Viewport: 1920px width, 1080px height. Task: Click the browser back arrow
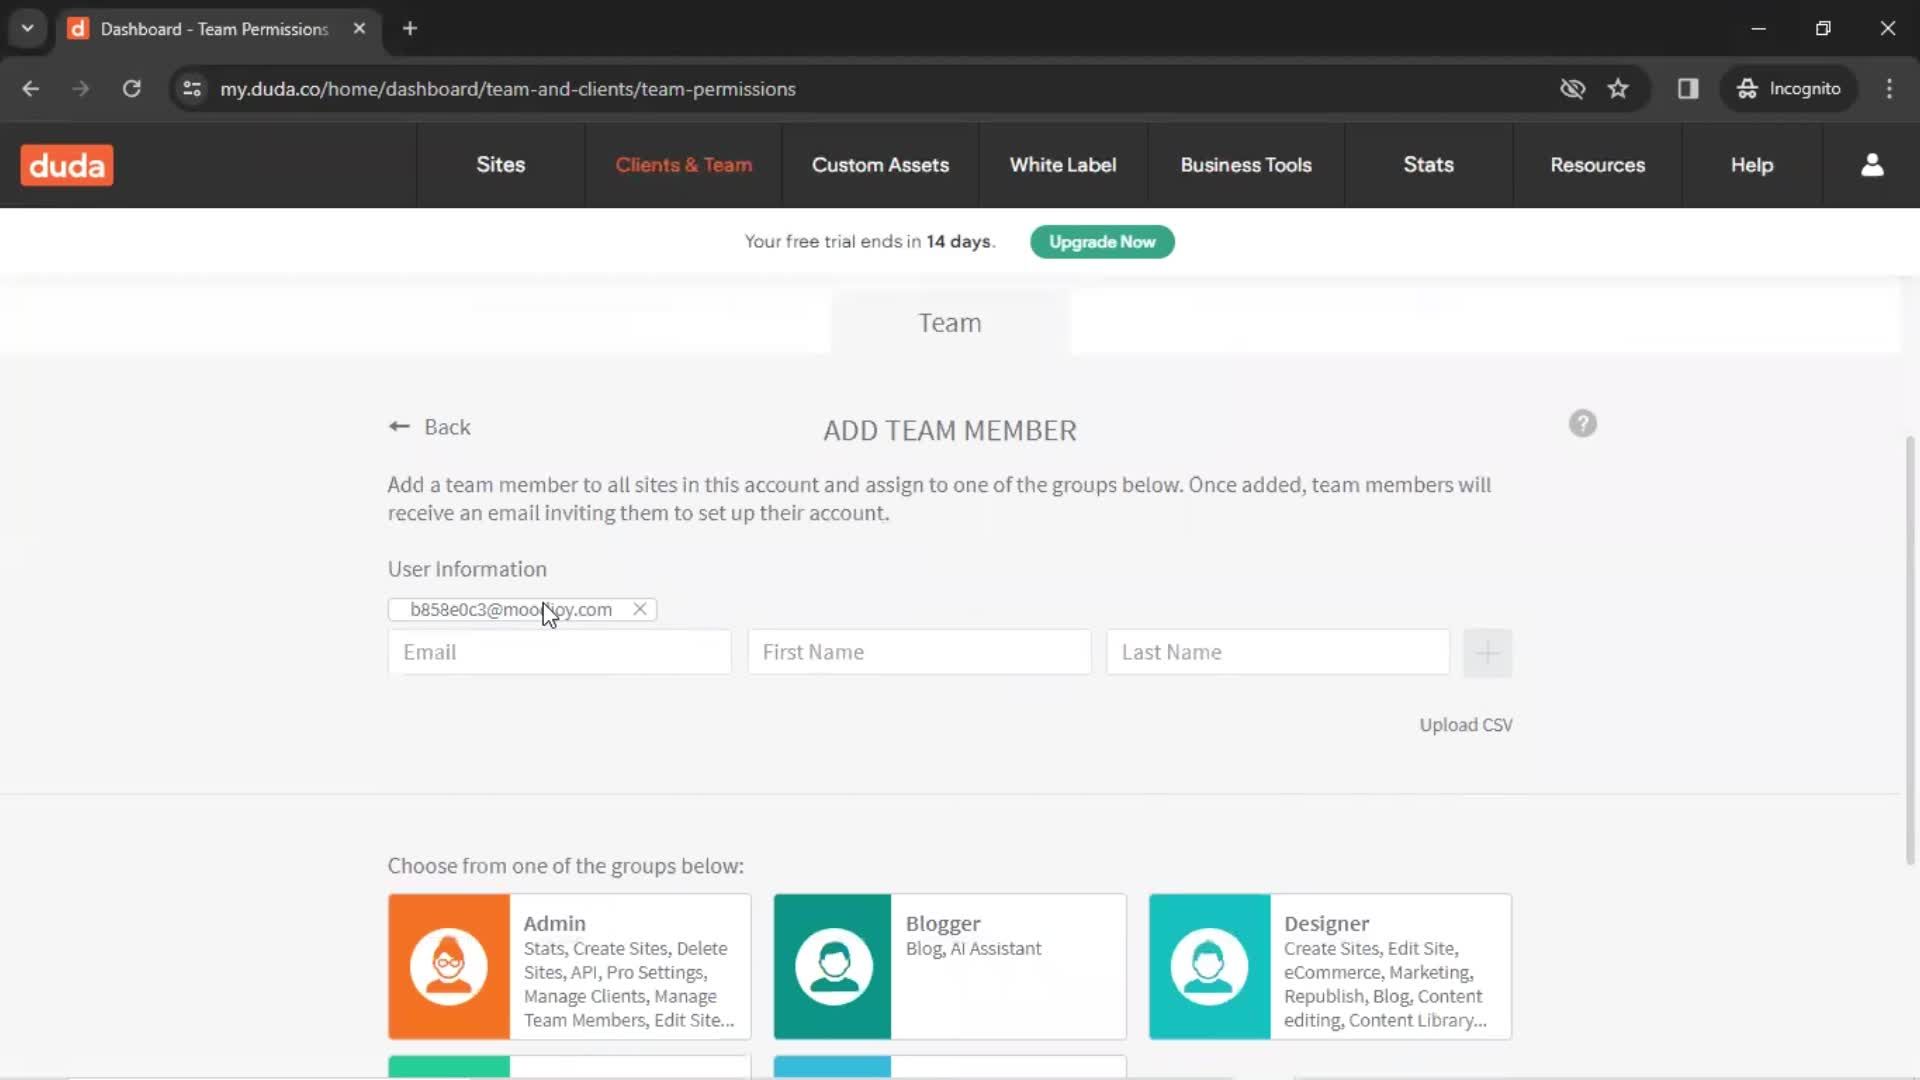pos(30,89)
